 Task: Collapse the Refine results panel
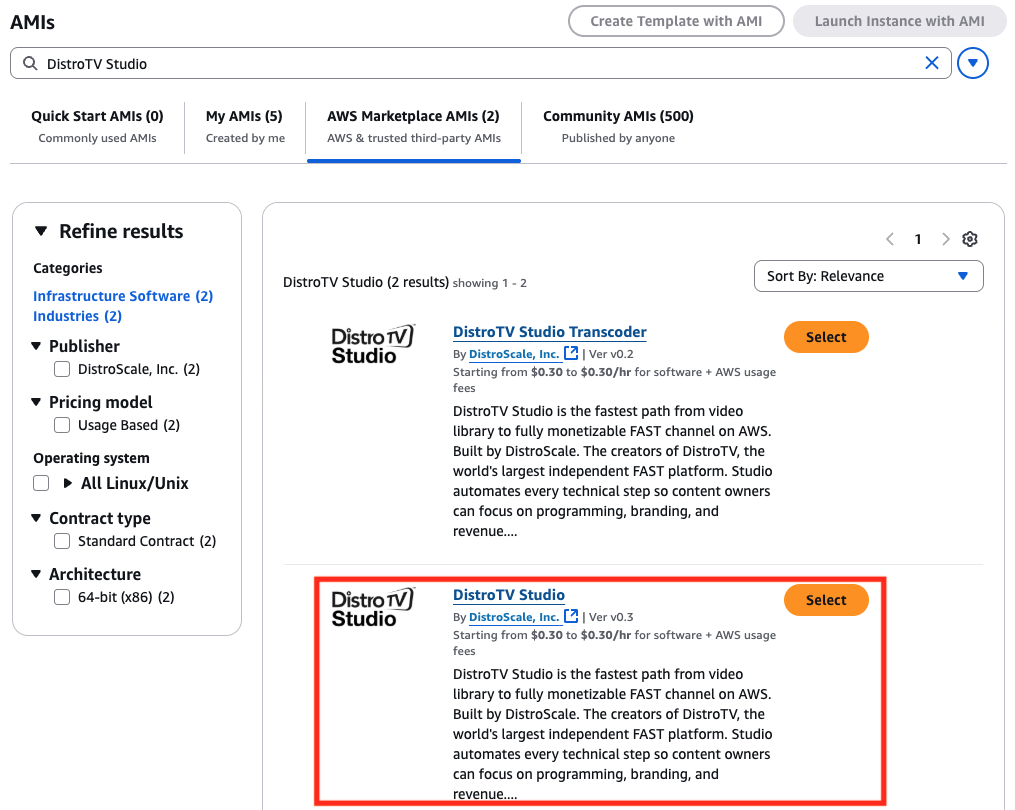41,231
